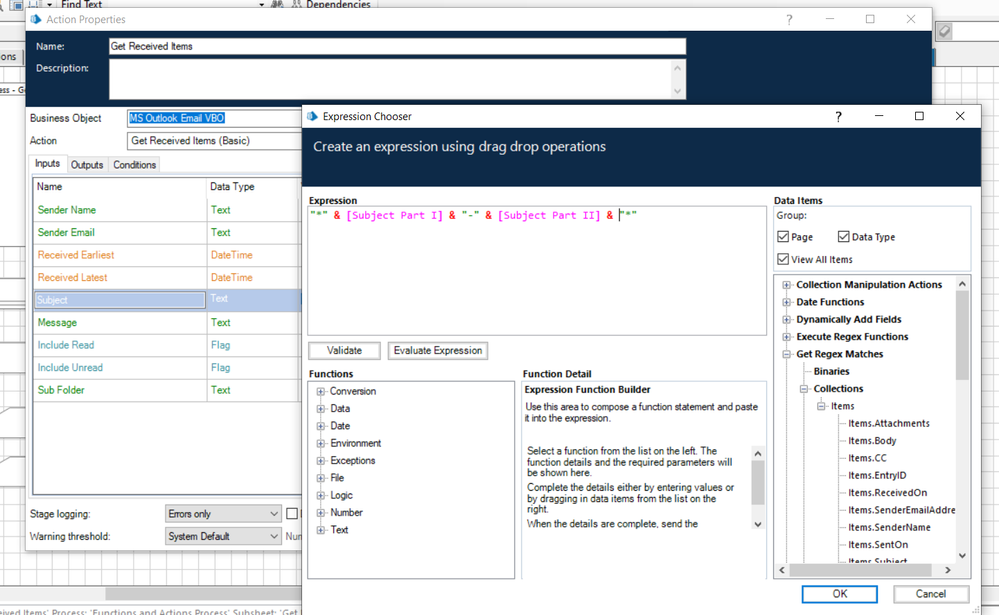This screenshot has height=615, width=999.
Task: Click the Name input field
Action: pos(397,46)
